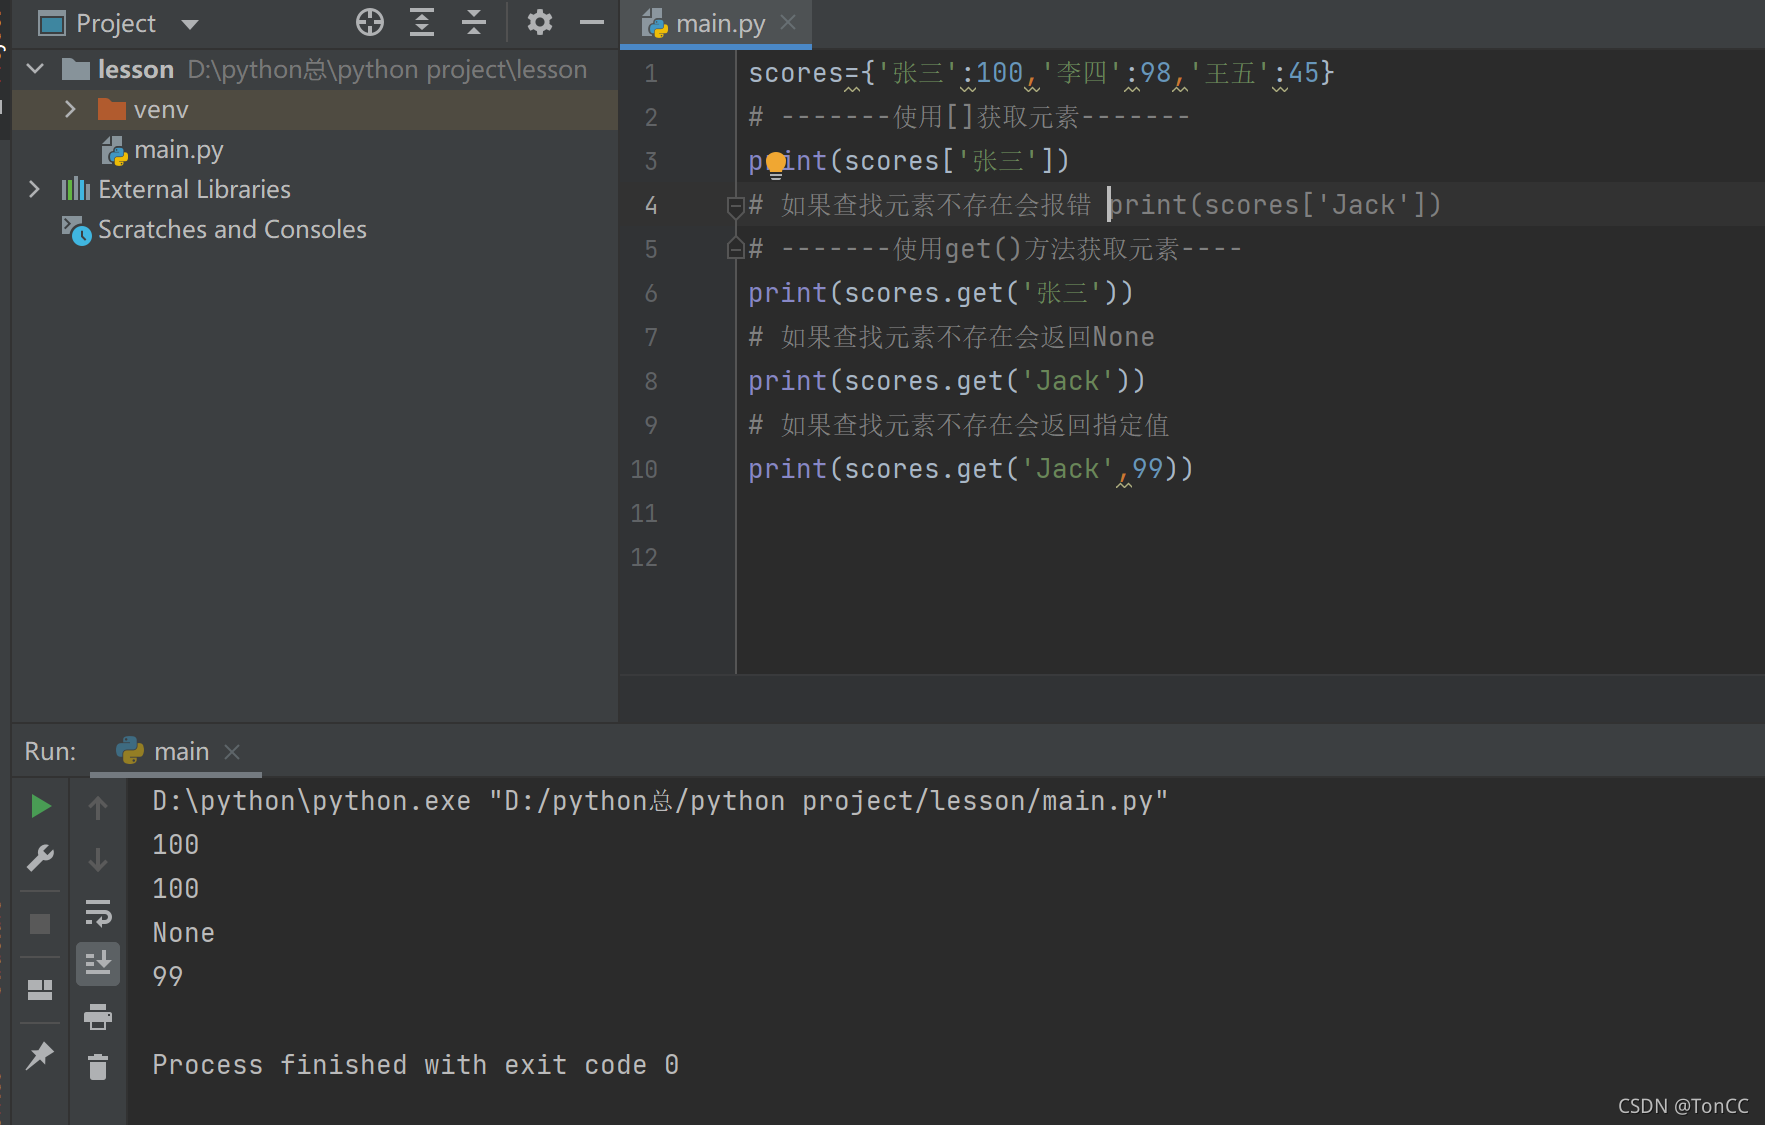Viewport: 1765px width, 1125px height.
Task: Click Collapse All in Project toolbar
Action: point(474,22)
